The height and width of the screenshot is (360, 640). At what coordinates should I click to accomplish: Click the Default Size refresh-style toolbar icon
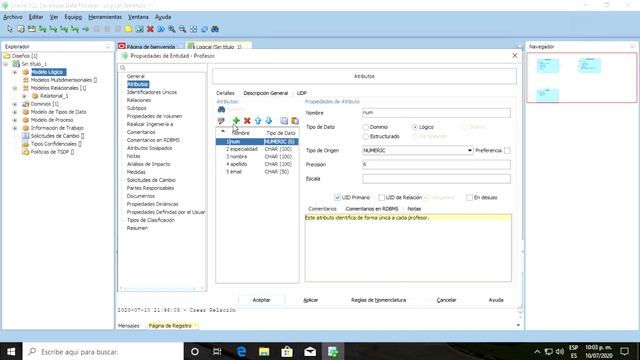pyautogui.click(x=204, y=29)
